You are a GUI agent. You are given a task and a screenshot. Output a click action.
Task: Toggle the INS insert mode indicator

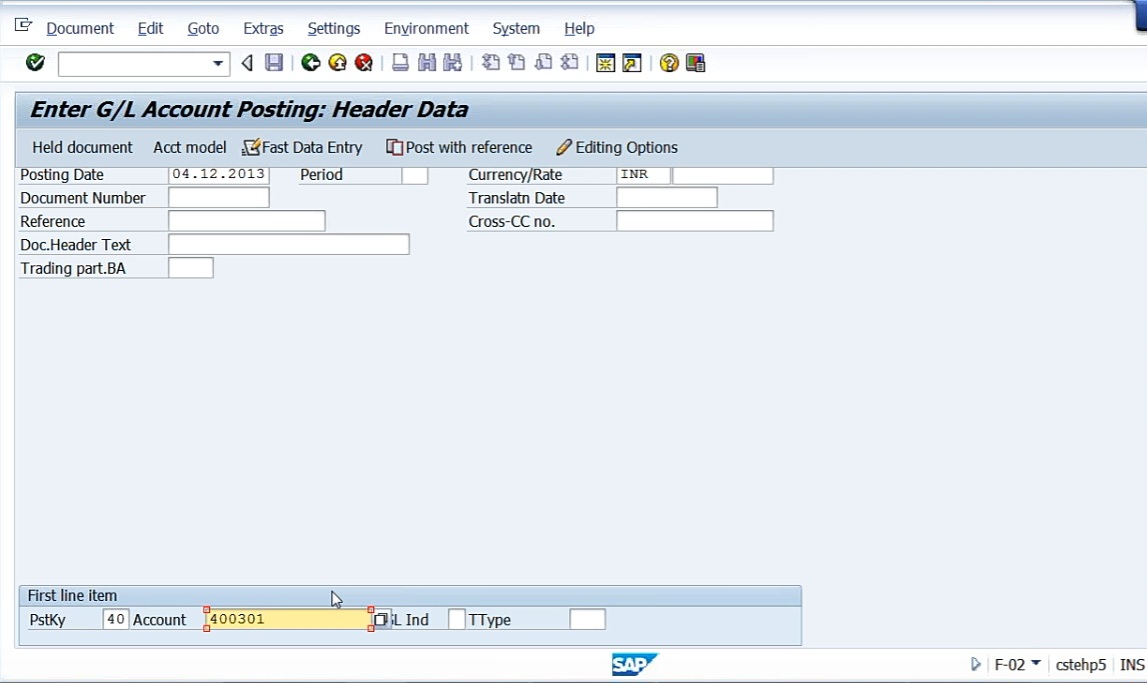[1132, 665]
